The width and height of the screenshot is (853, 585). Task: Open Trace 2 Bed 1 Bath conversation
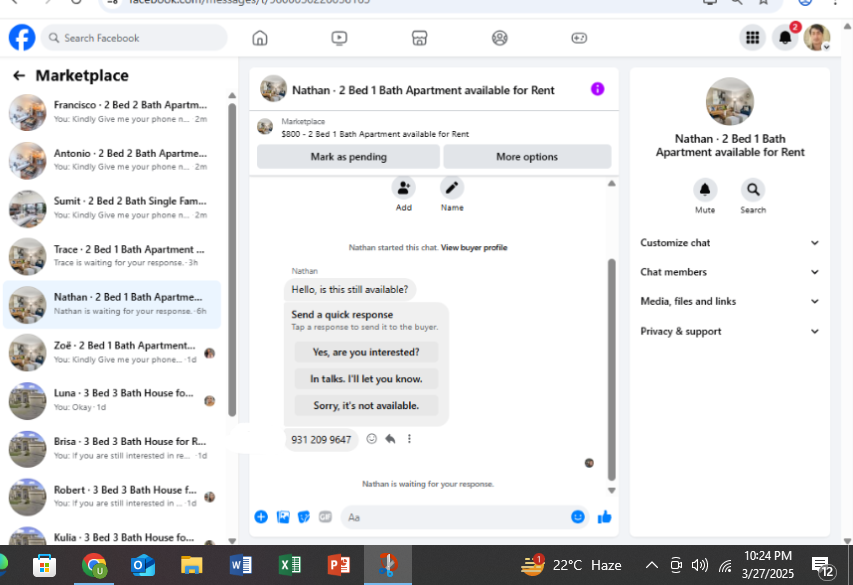(112, 256)
